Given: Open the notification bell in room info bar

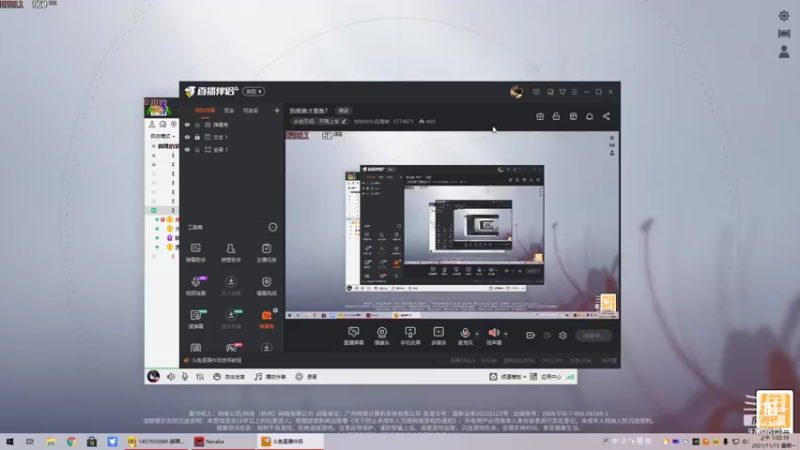Looking at the screenshot, I should click(x=589, y=116).
